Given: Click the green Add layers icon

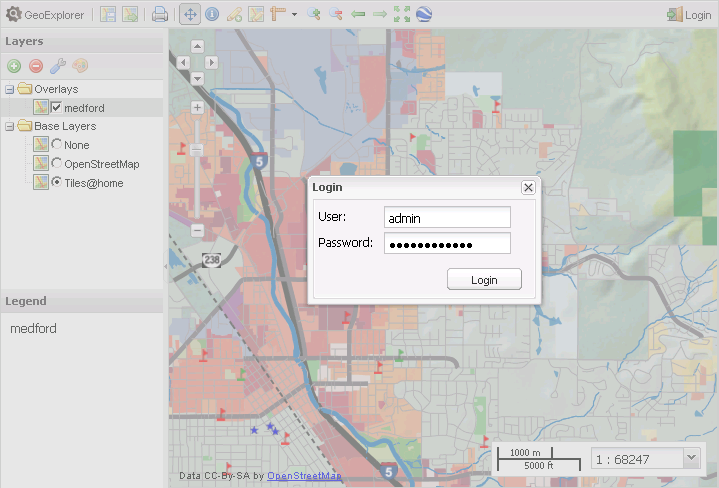Looking at the screenshot, I should [x=14, y=66].
